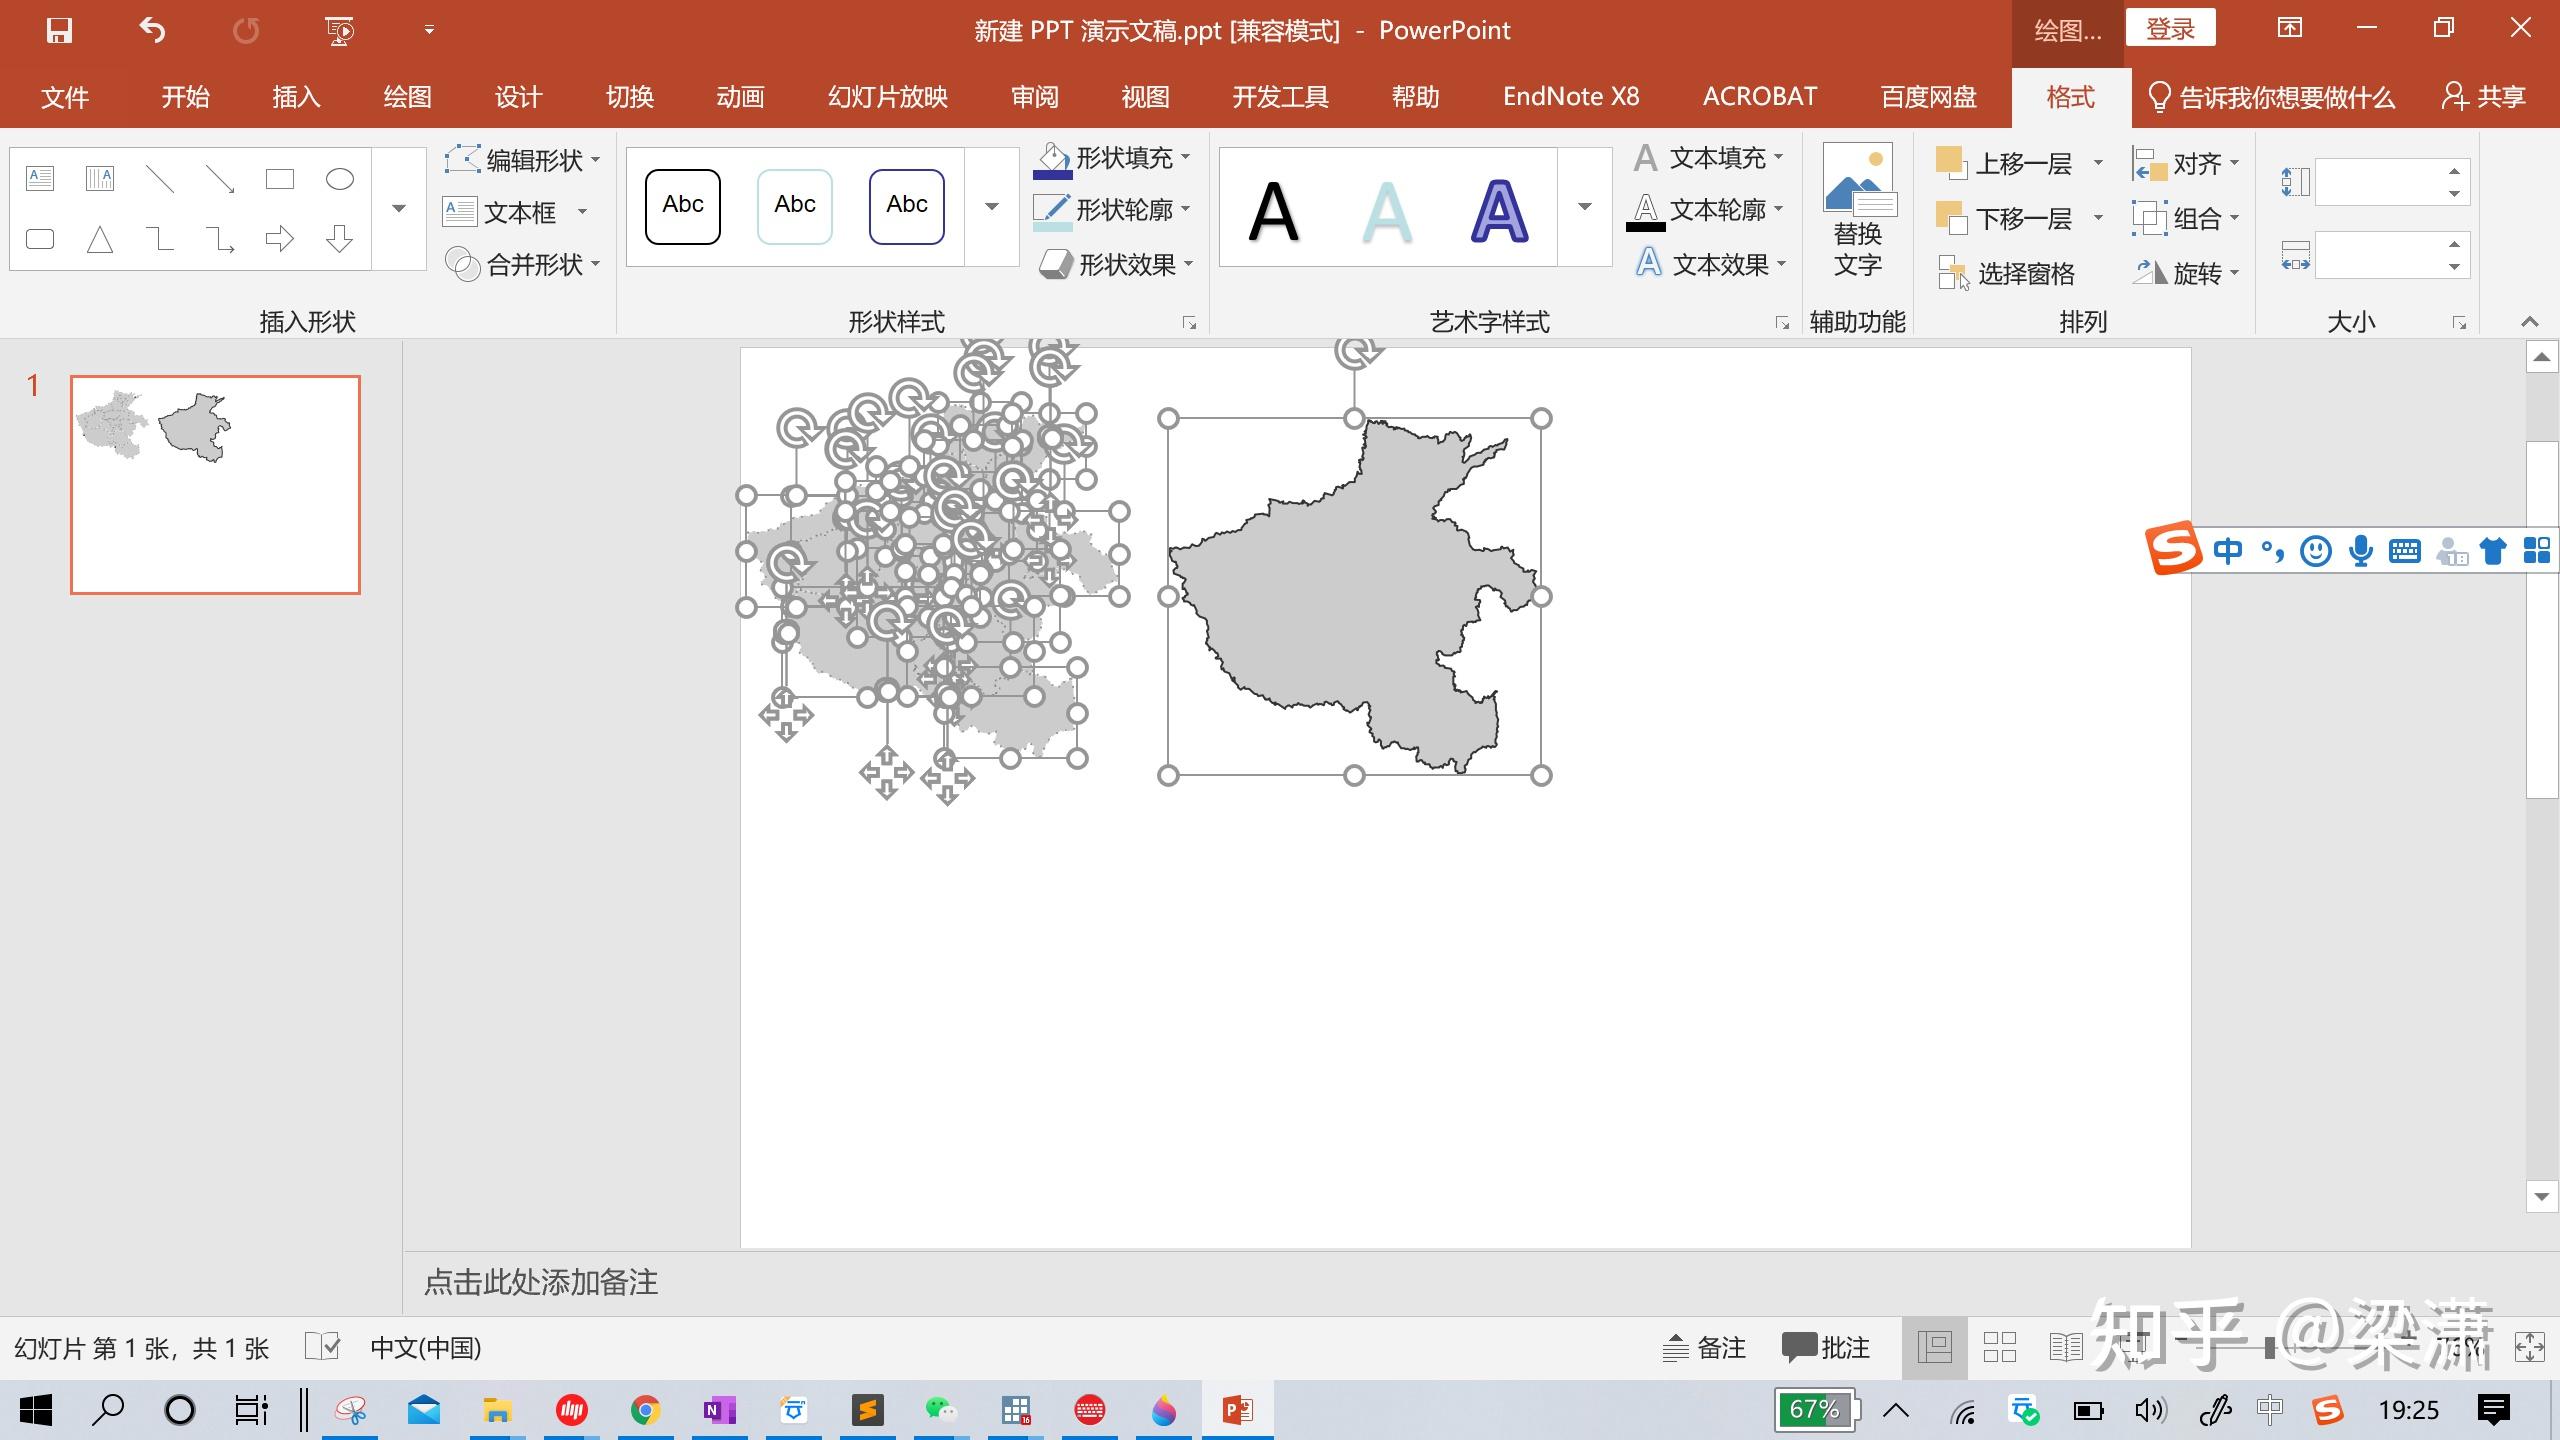The width and height of the screenshot is (2560, 1440).
Task: Select the isosceles triangle shape
Action: 100,239
